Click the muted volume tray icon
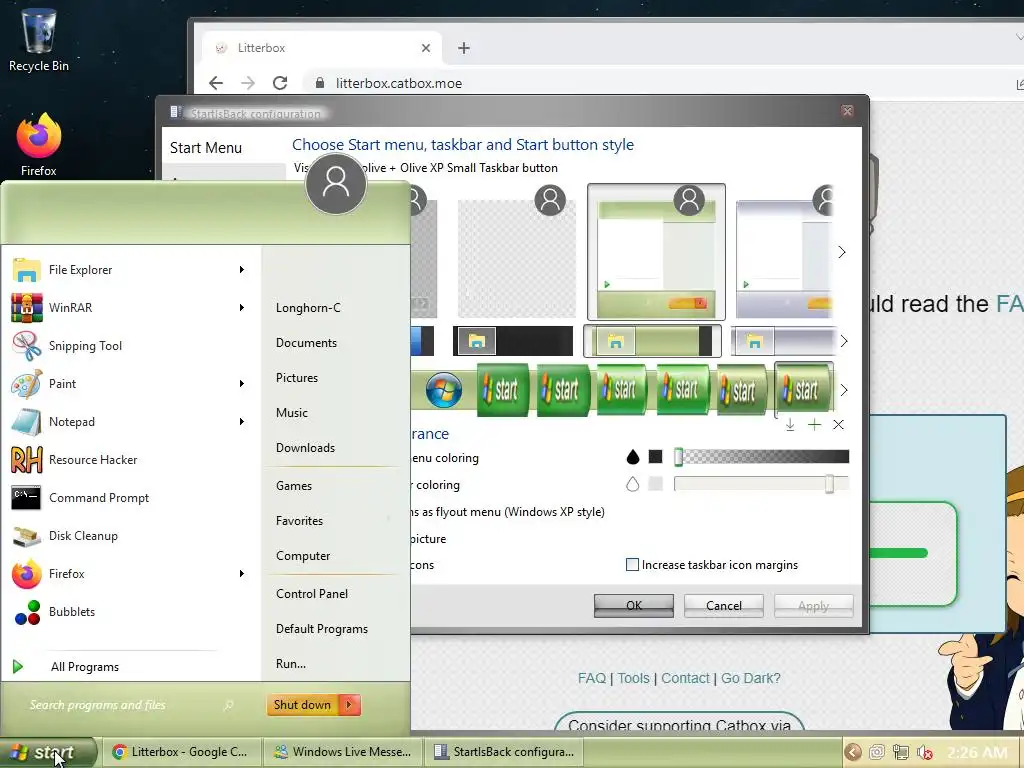 point(924,752)
